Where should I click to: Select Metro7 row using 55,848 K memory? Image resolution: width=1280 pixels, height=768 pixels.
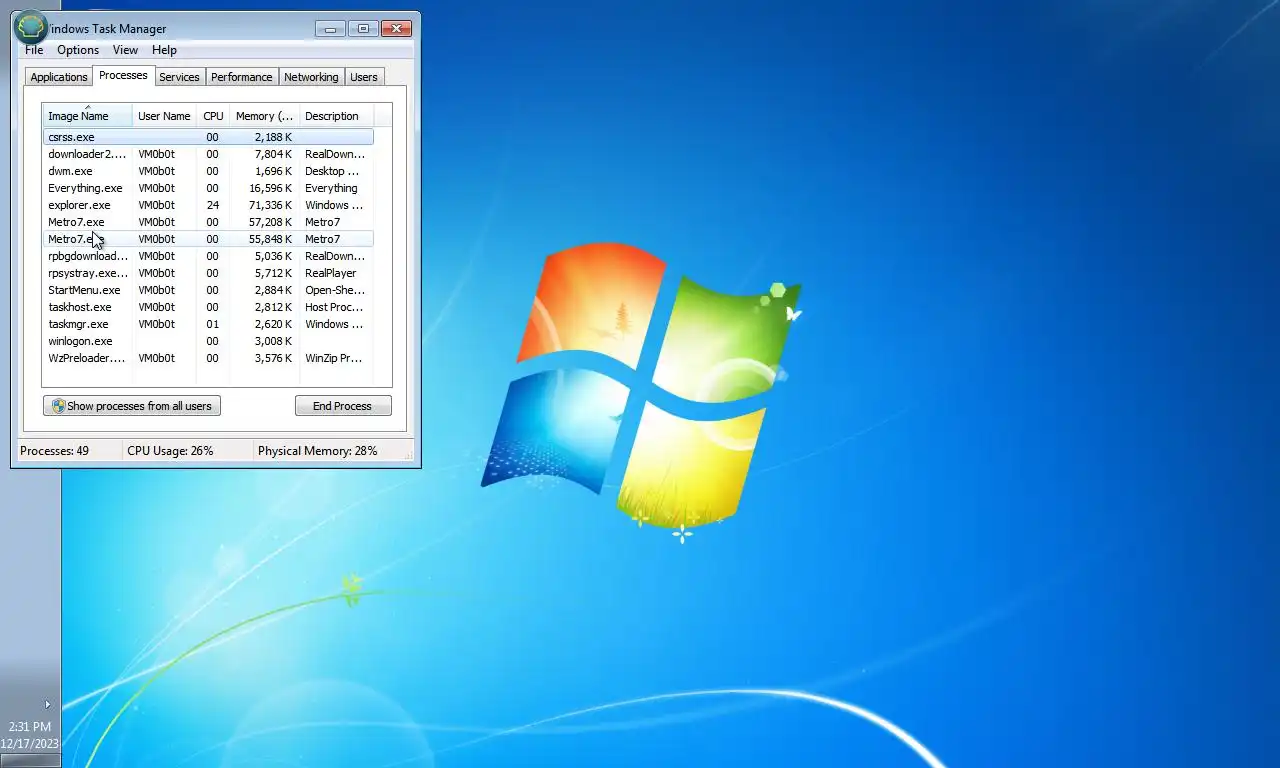[208, 239]
